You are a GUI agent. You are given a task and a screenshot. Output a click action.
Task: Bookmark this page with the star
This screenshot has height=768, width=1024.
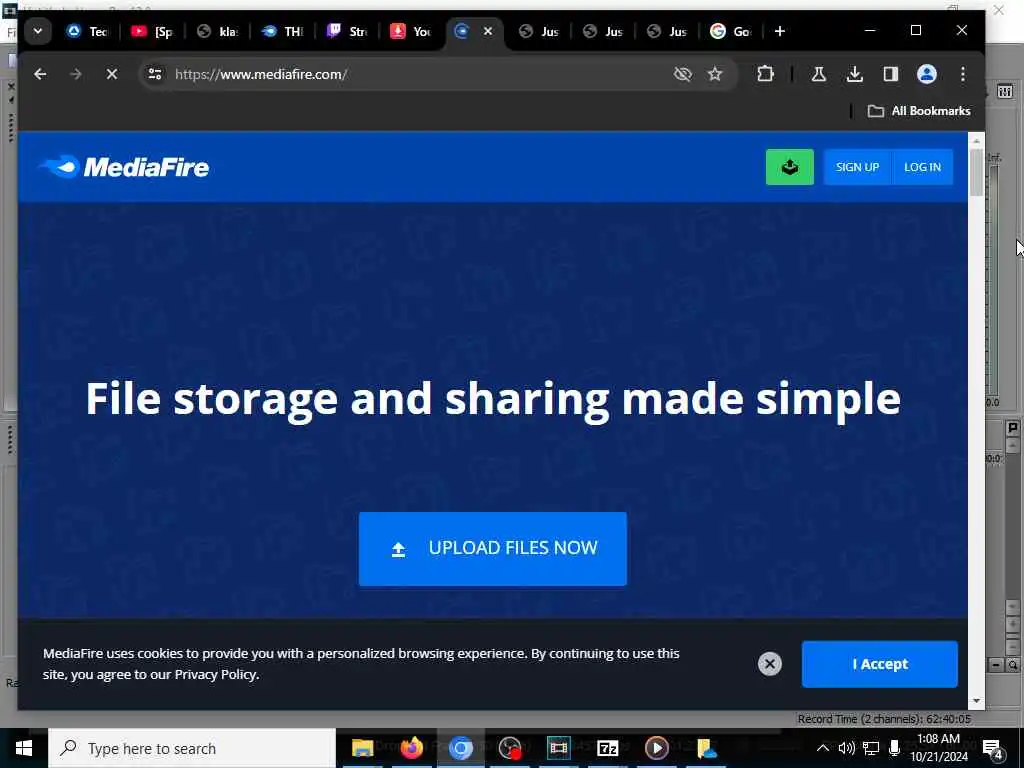pyautogui.click(x=715, y=74)
